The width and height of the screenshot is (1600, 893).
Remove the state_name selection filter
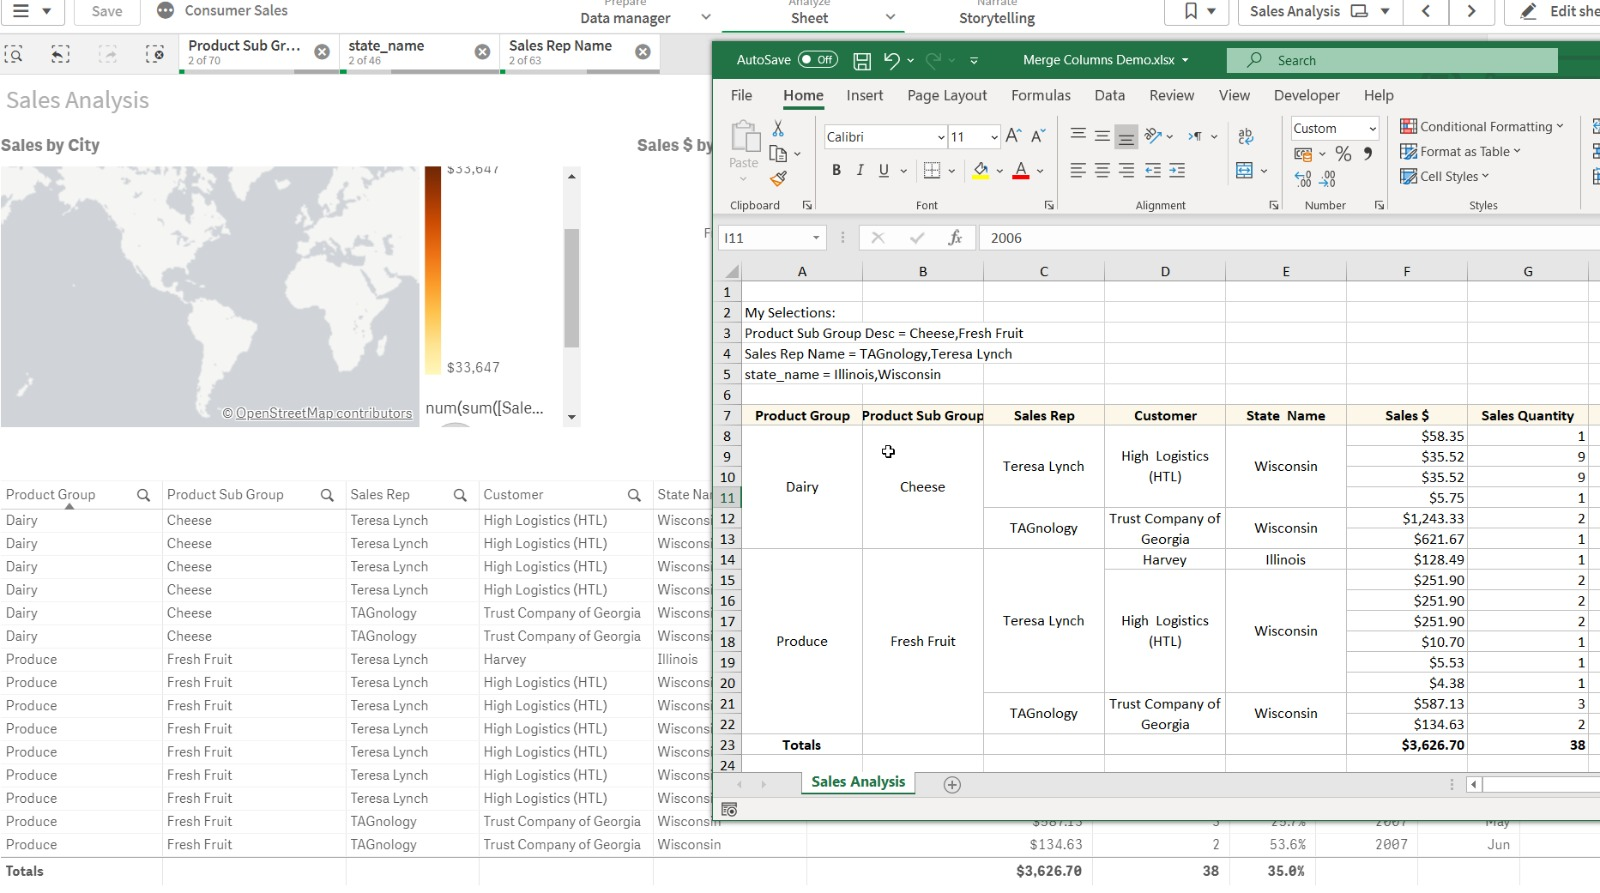click(x=482, y=52)
